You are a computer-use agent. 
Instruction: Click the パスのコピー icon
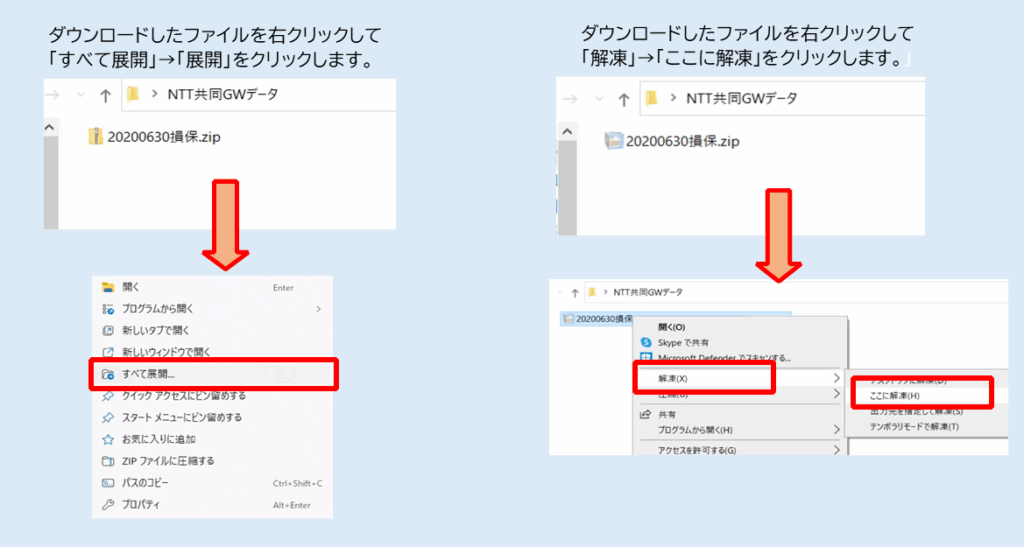pyautogui.click(x=108, y=483)
